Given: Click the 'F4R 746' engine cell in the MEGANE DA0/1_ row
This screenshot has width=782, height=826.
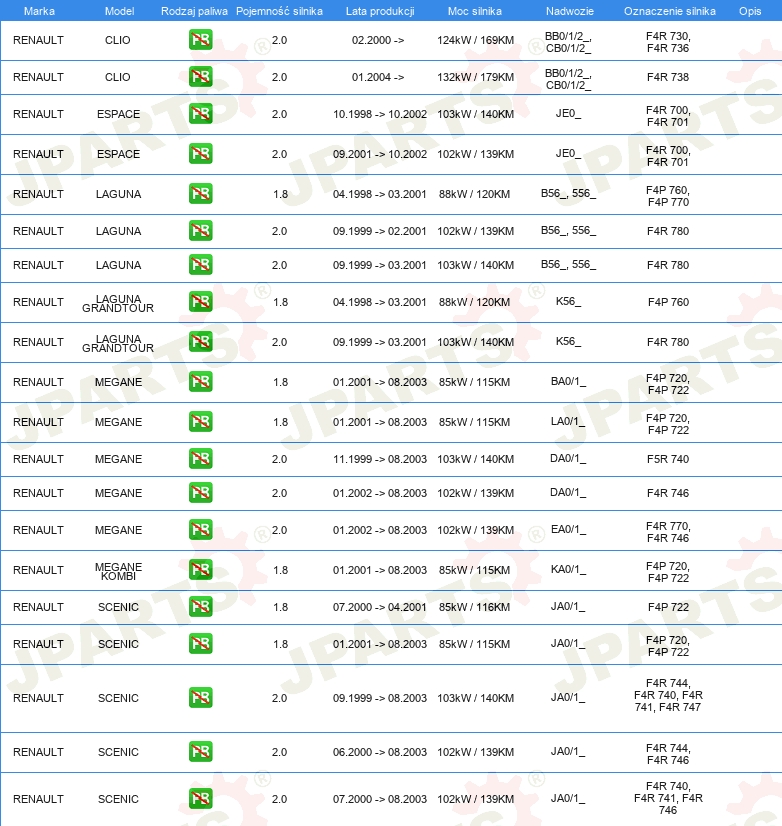Looking at the screenshot, I should pos(668,493).
